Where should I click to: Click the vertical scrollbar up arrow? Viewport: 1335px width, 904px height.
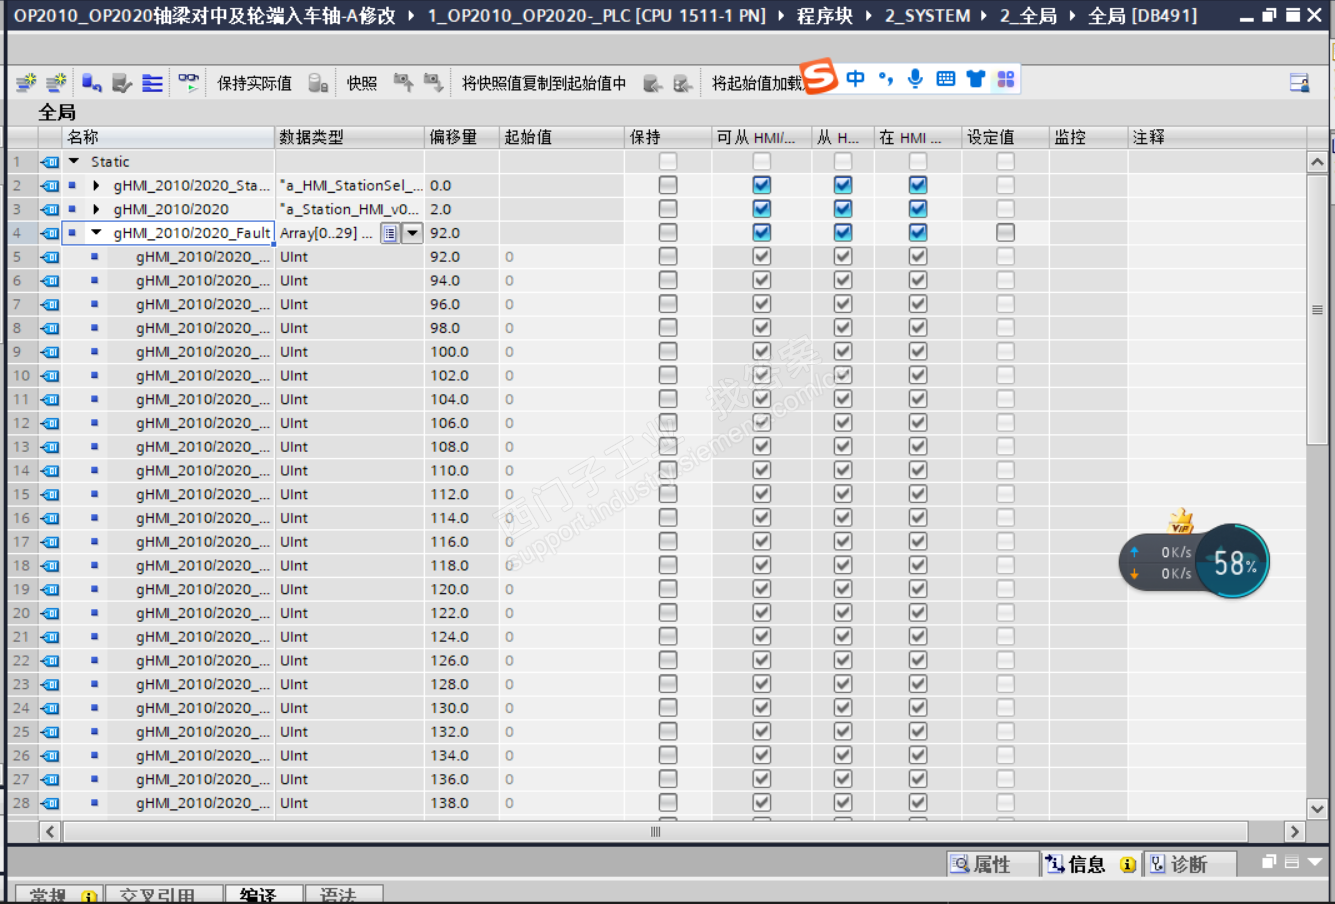coord(1317,162)
